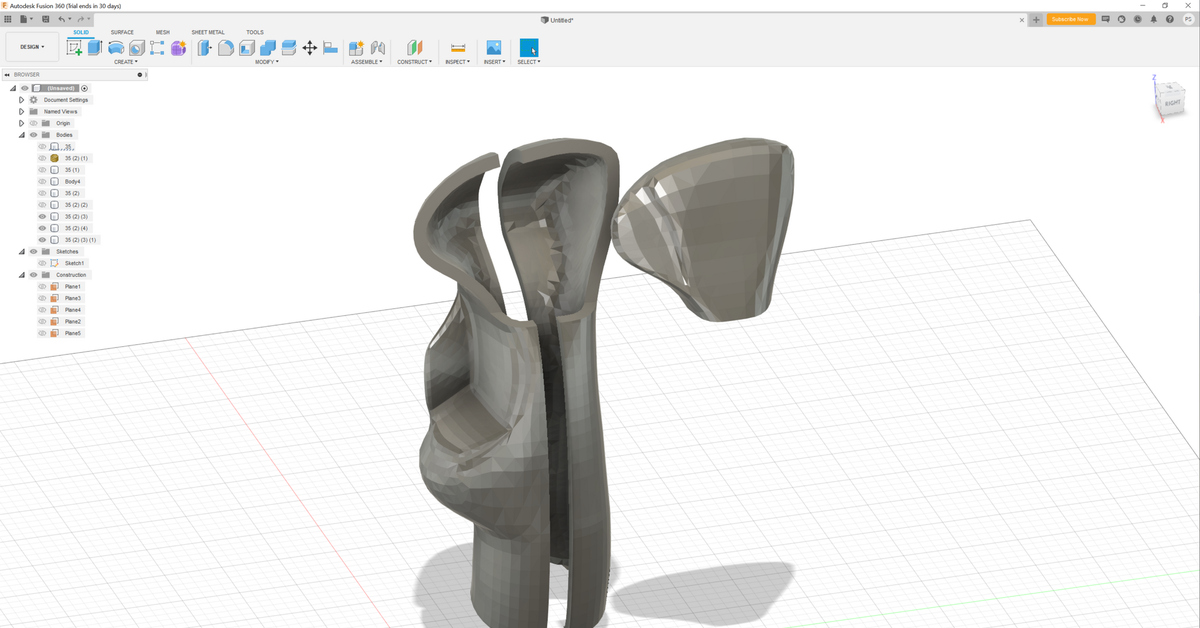Click the RIGHT face of the ViewCube

click(x=1172, y=103)
